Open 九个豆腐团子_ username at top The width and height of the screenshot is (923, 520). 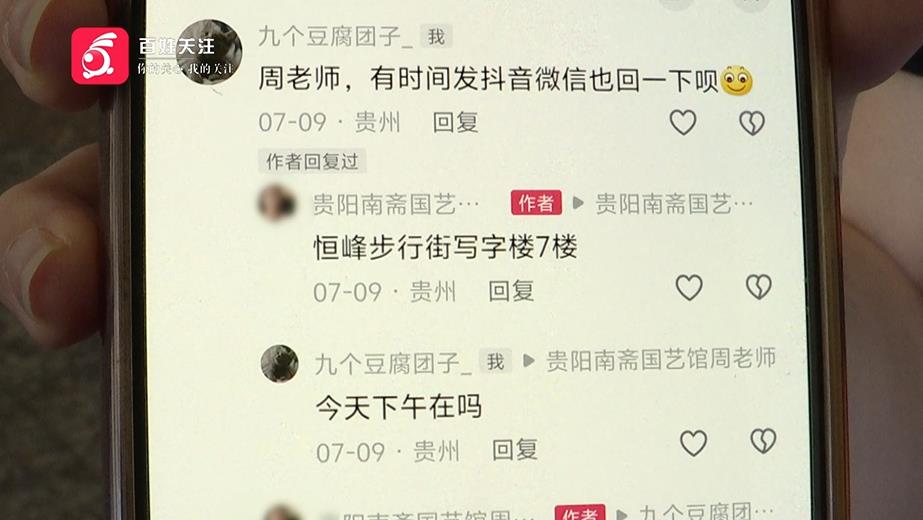[336, 37]
